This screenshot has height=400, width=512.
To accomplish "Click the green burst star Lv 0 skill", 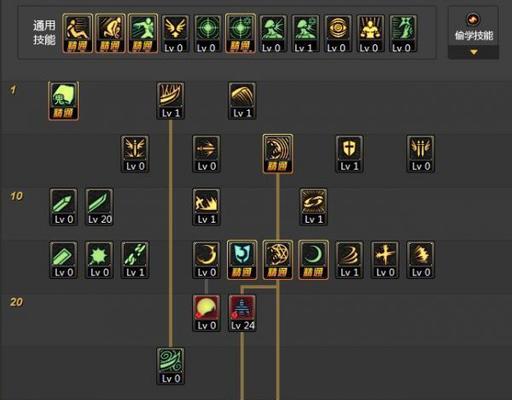I will coord(99,260).
